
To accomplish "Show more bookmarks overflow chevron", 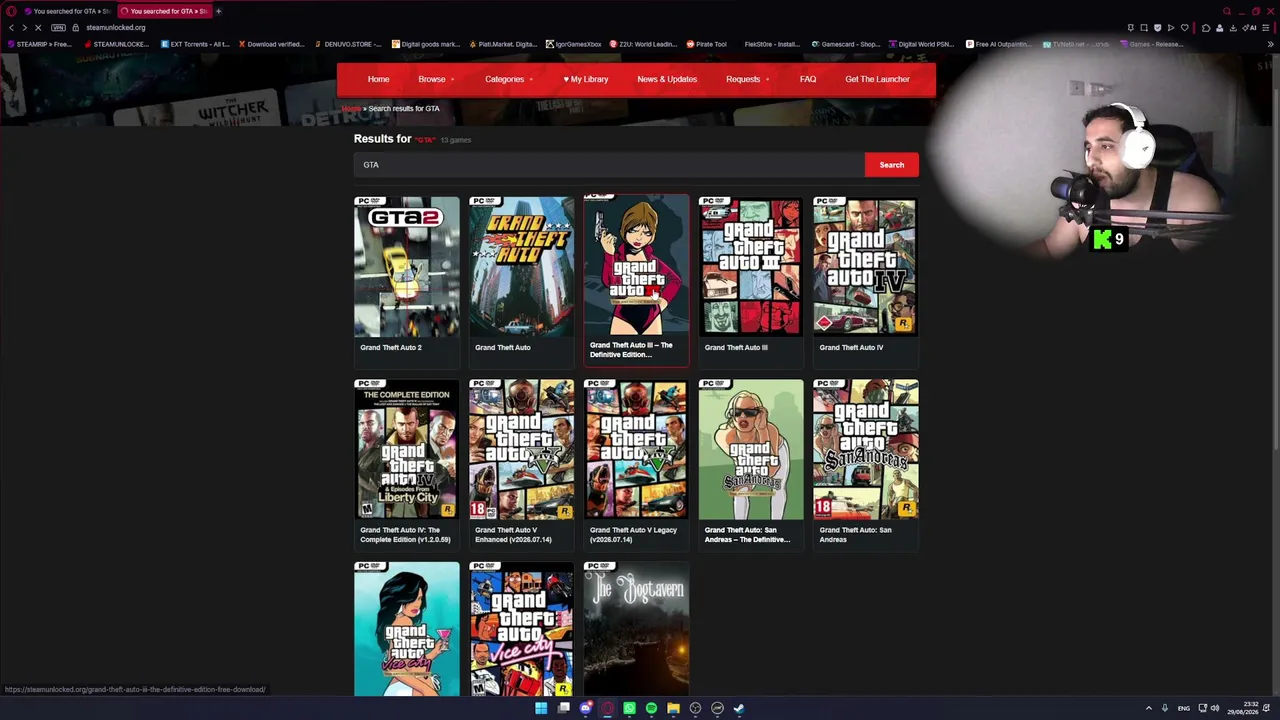I will (x=1271, y=44).
